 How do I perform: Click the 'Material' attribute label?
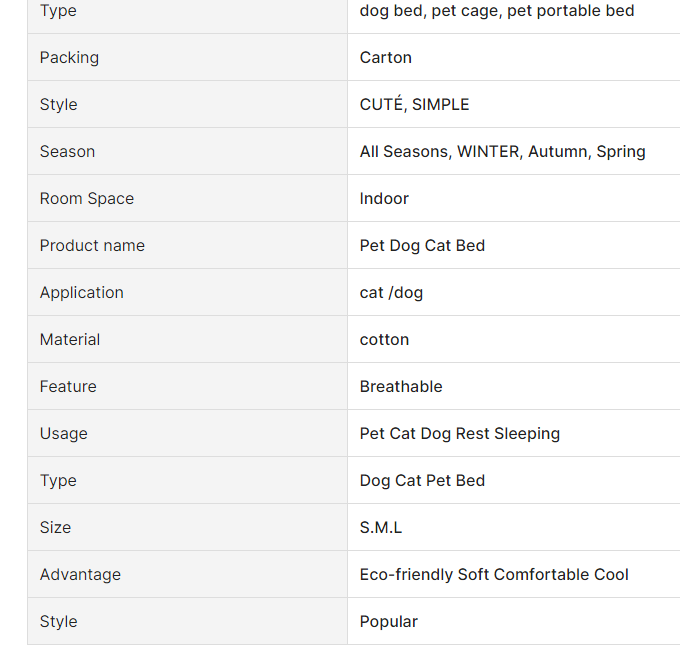tap(70, 339)
